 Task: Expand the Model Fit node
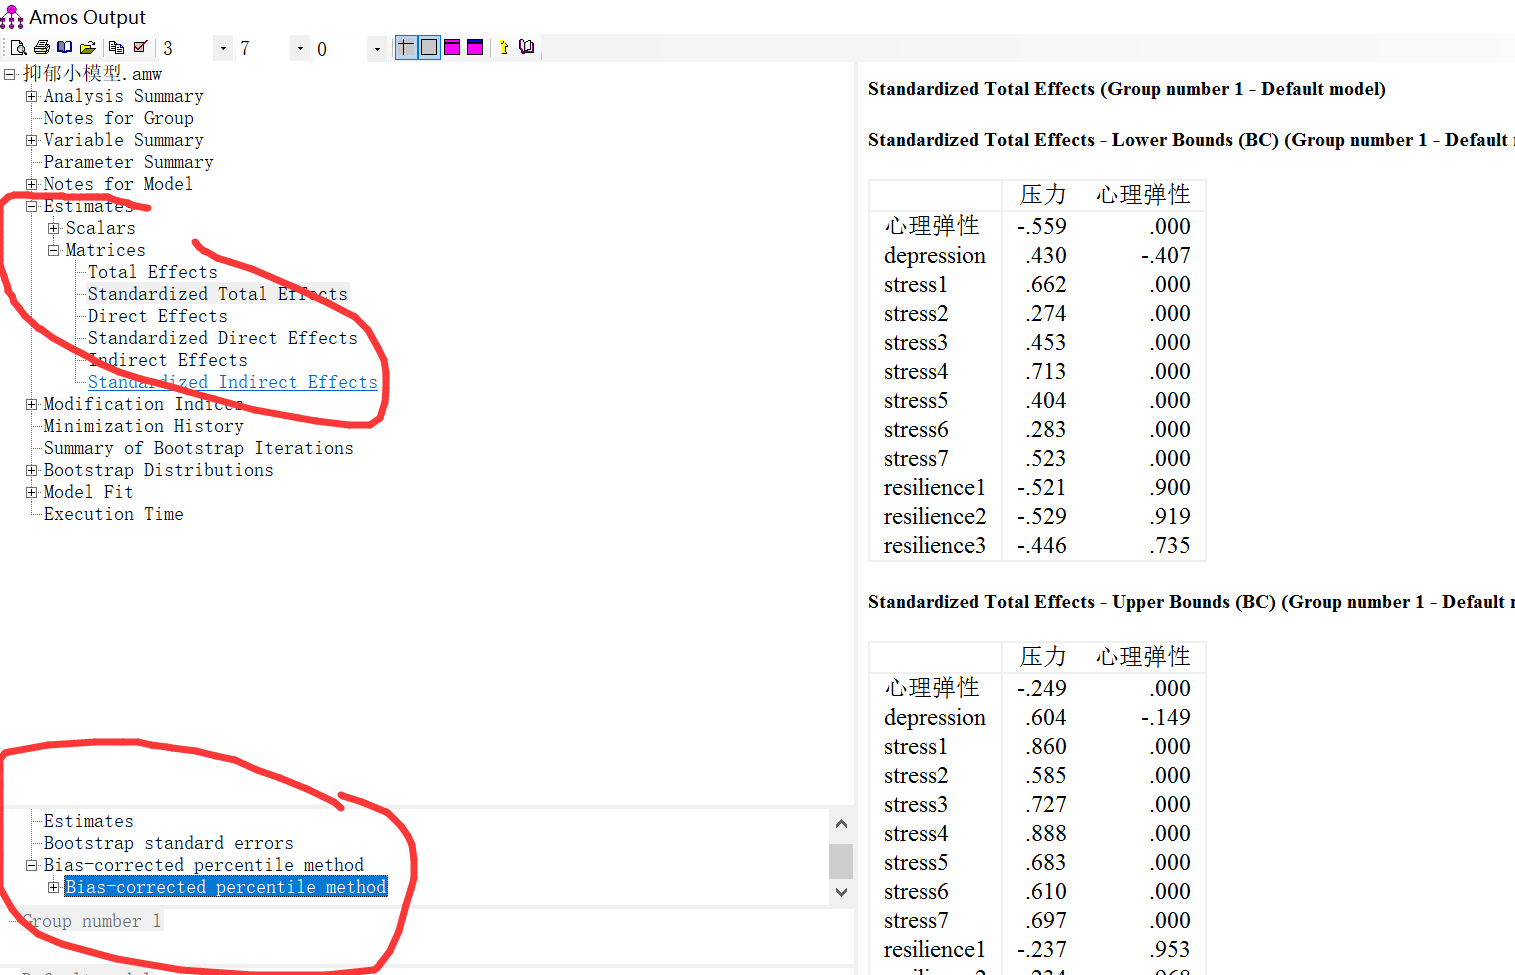point(31,492)
